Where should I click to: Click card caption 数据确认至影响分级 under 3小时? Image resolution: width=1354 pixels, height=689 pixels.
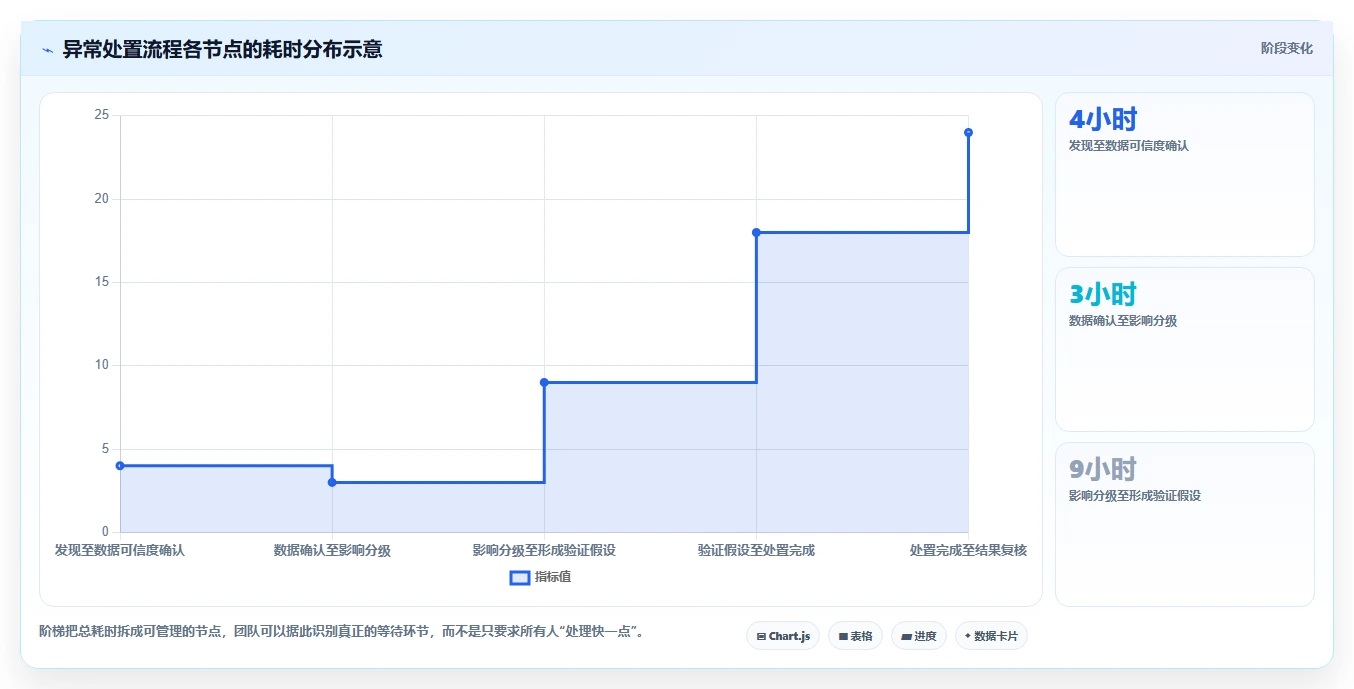pyautogui.click(x=1123, y=321)
